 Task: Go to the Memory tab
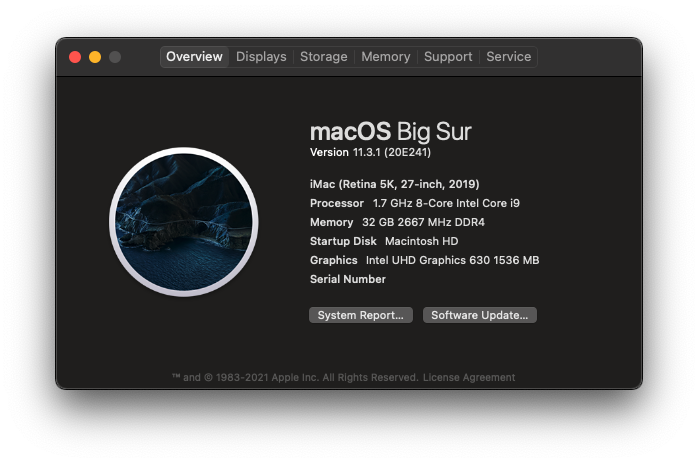click(386, 57)
